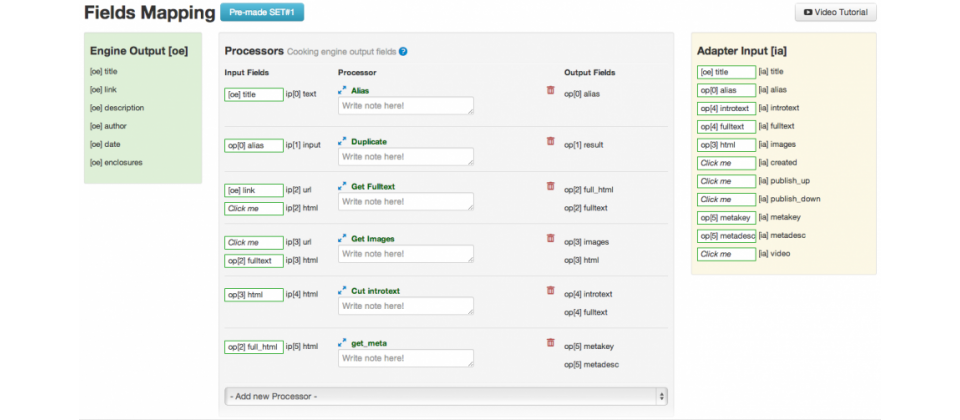960x420 pixels.
Task: Click the empty [ia] publish_up input field
Action: point(726,181)
